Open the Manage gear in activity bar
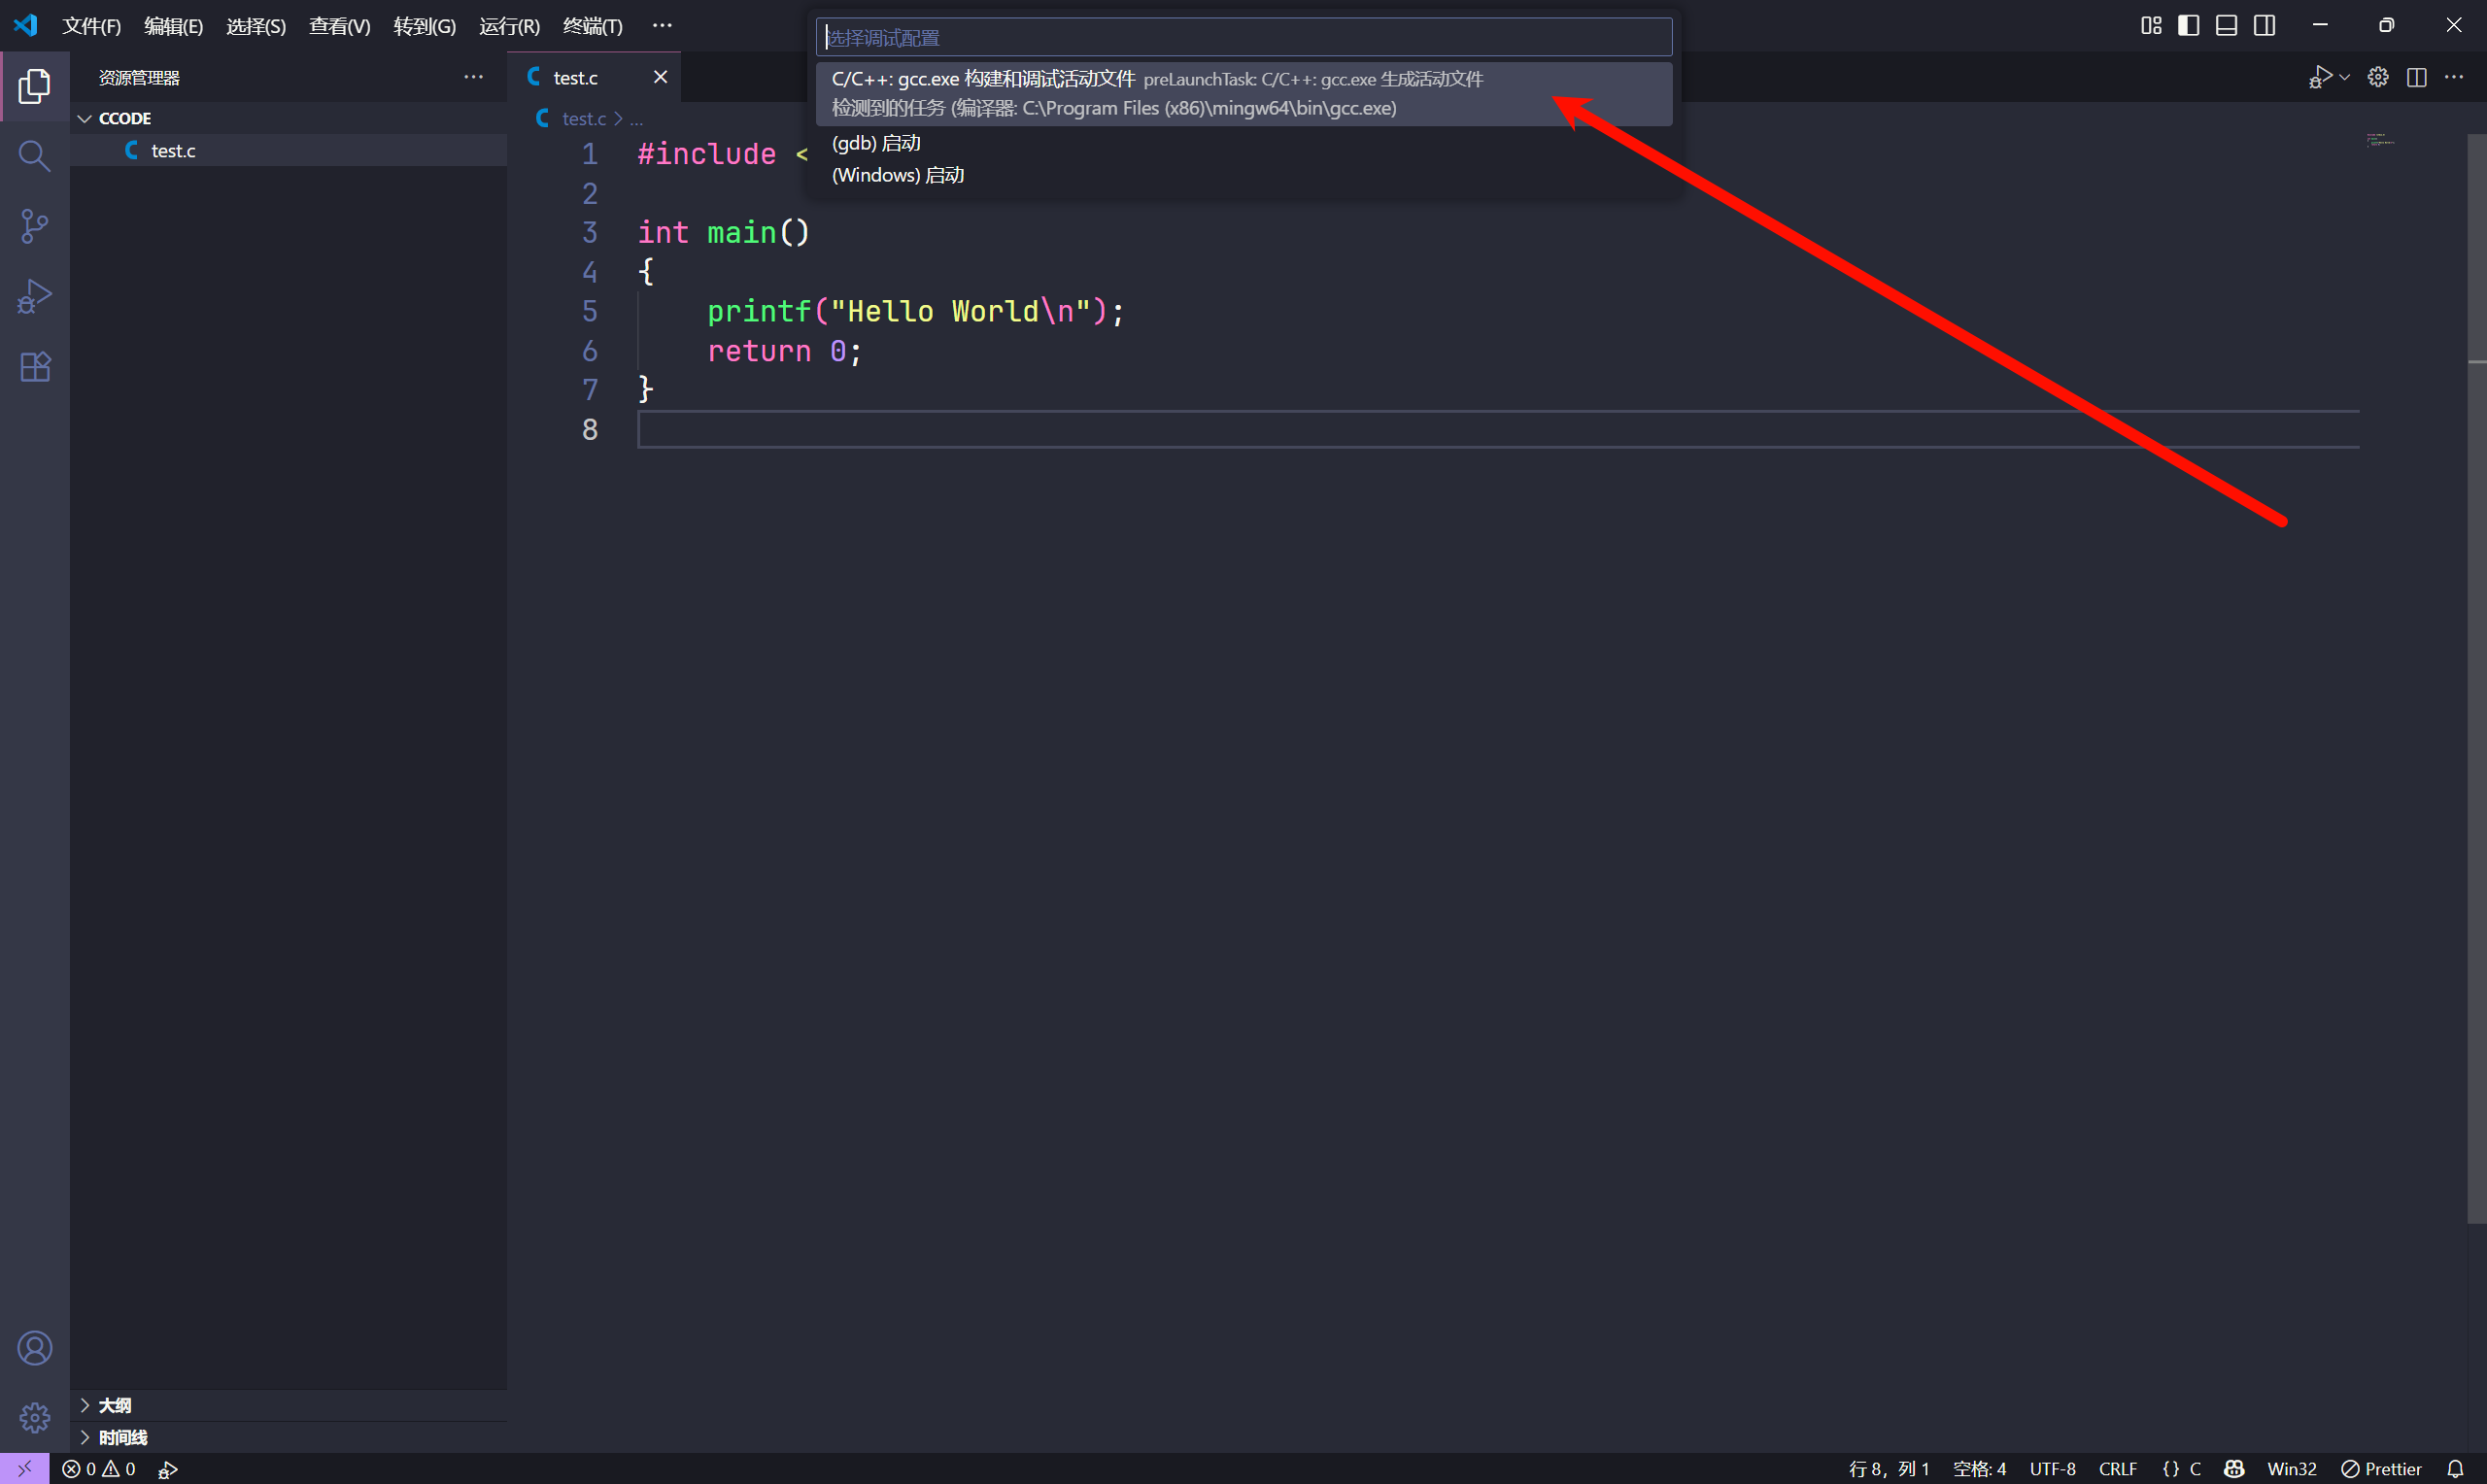Screen dimensions: 2487x1484 click(34, 1417)
